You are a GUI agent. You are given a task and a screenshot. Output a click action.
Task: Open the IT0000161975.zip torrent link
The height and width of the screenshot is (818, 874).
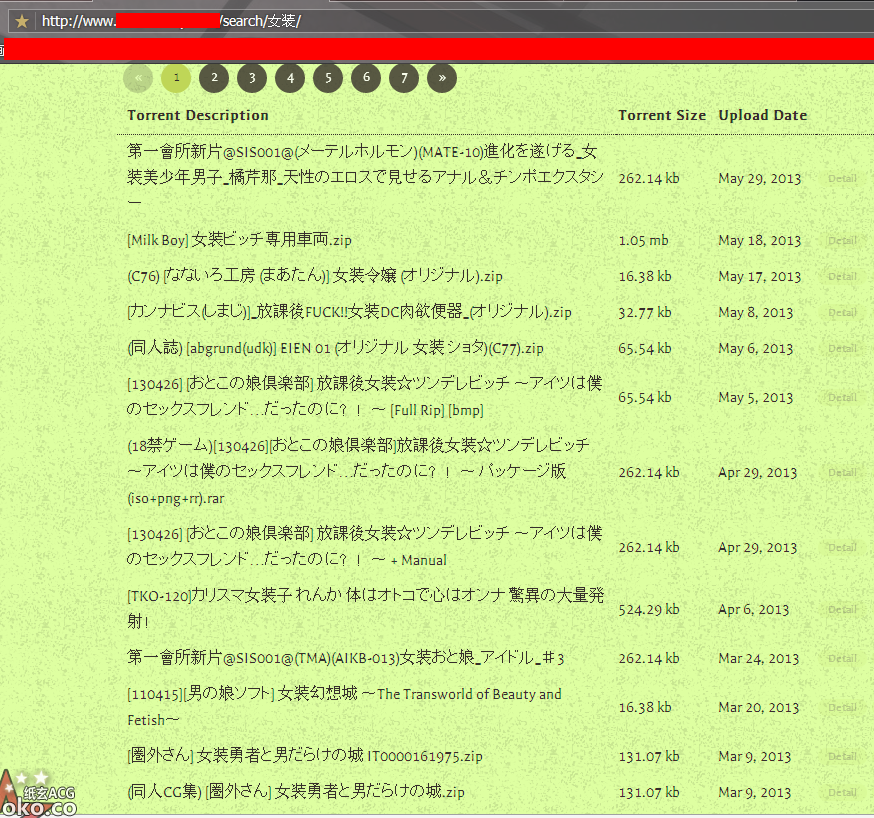pos(305,756)
